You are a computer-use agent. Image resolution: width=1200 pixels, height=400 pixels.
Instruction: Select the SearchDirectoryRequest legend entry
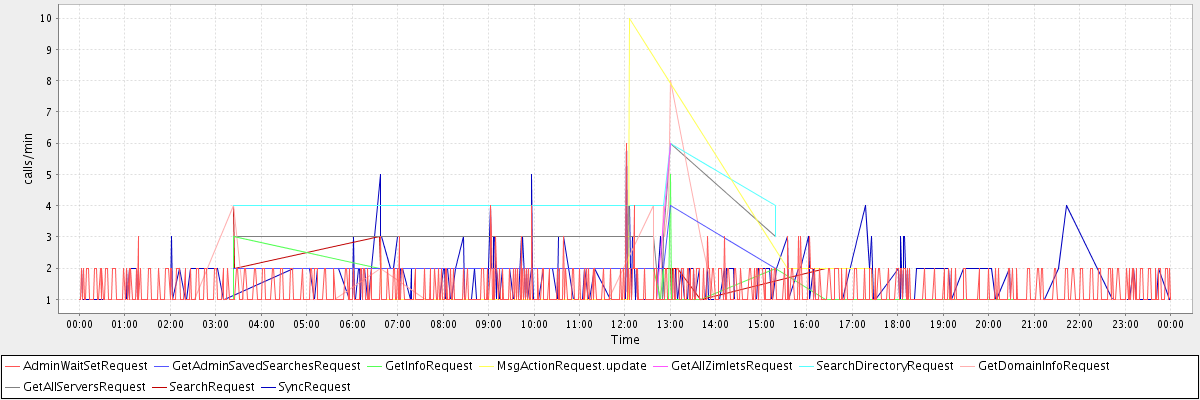(884, 366)
